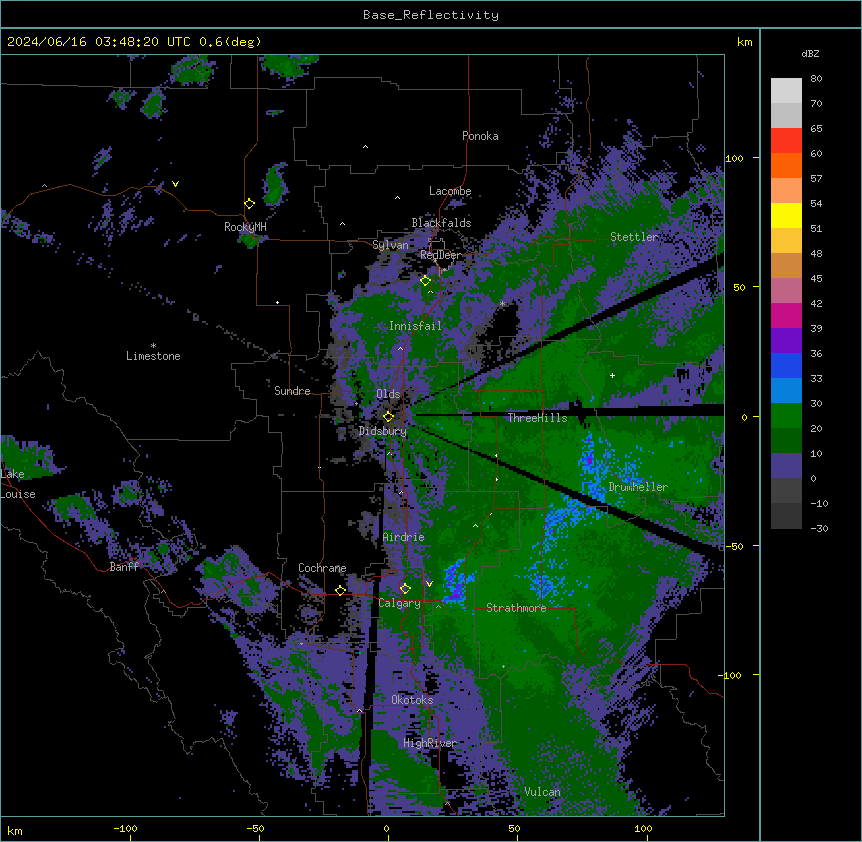Click the yellow V marker northwest of RockyMH
This screenshot has height=842, width=862.
[175, 184]
